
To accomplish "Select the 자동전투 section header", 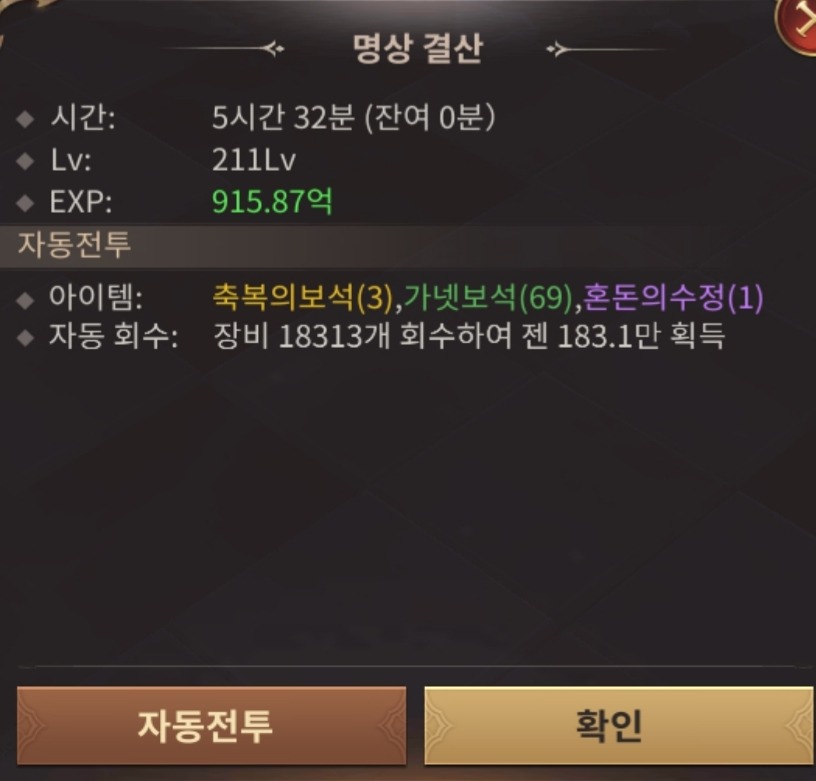I will tap(74, 244).
